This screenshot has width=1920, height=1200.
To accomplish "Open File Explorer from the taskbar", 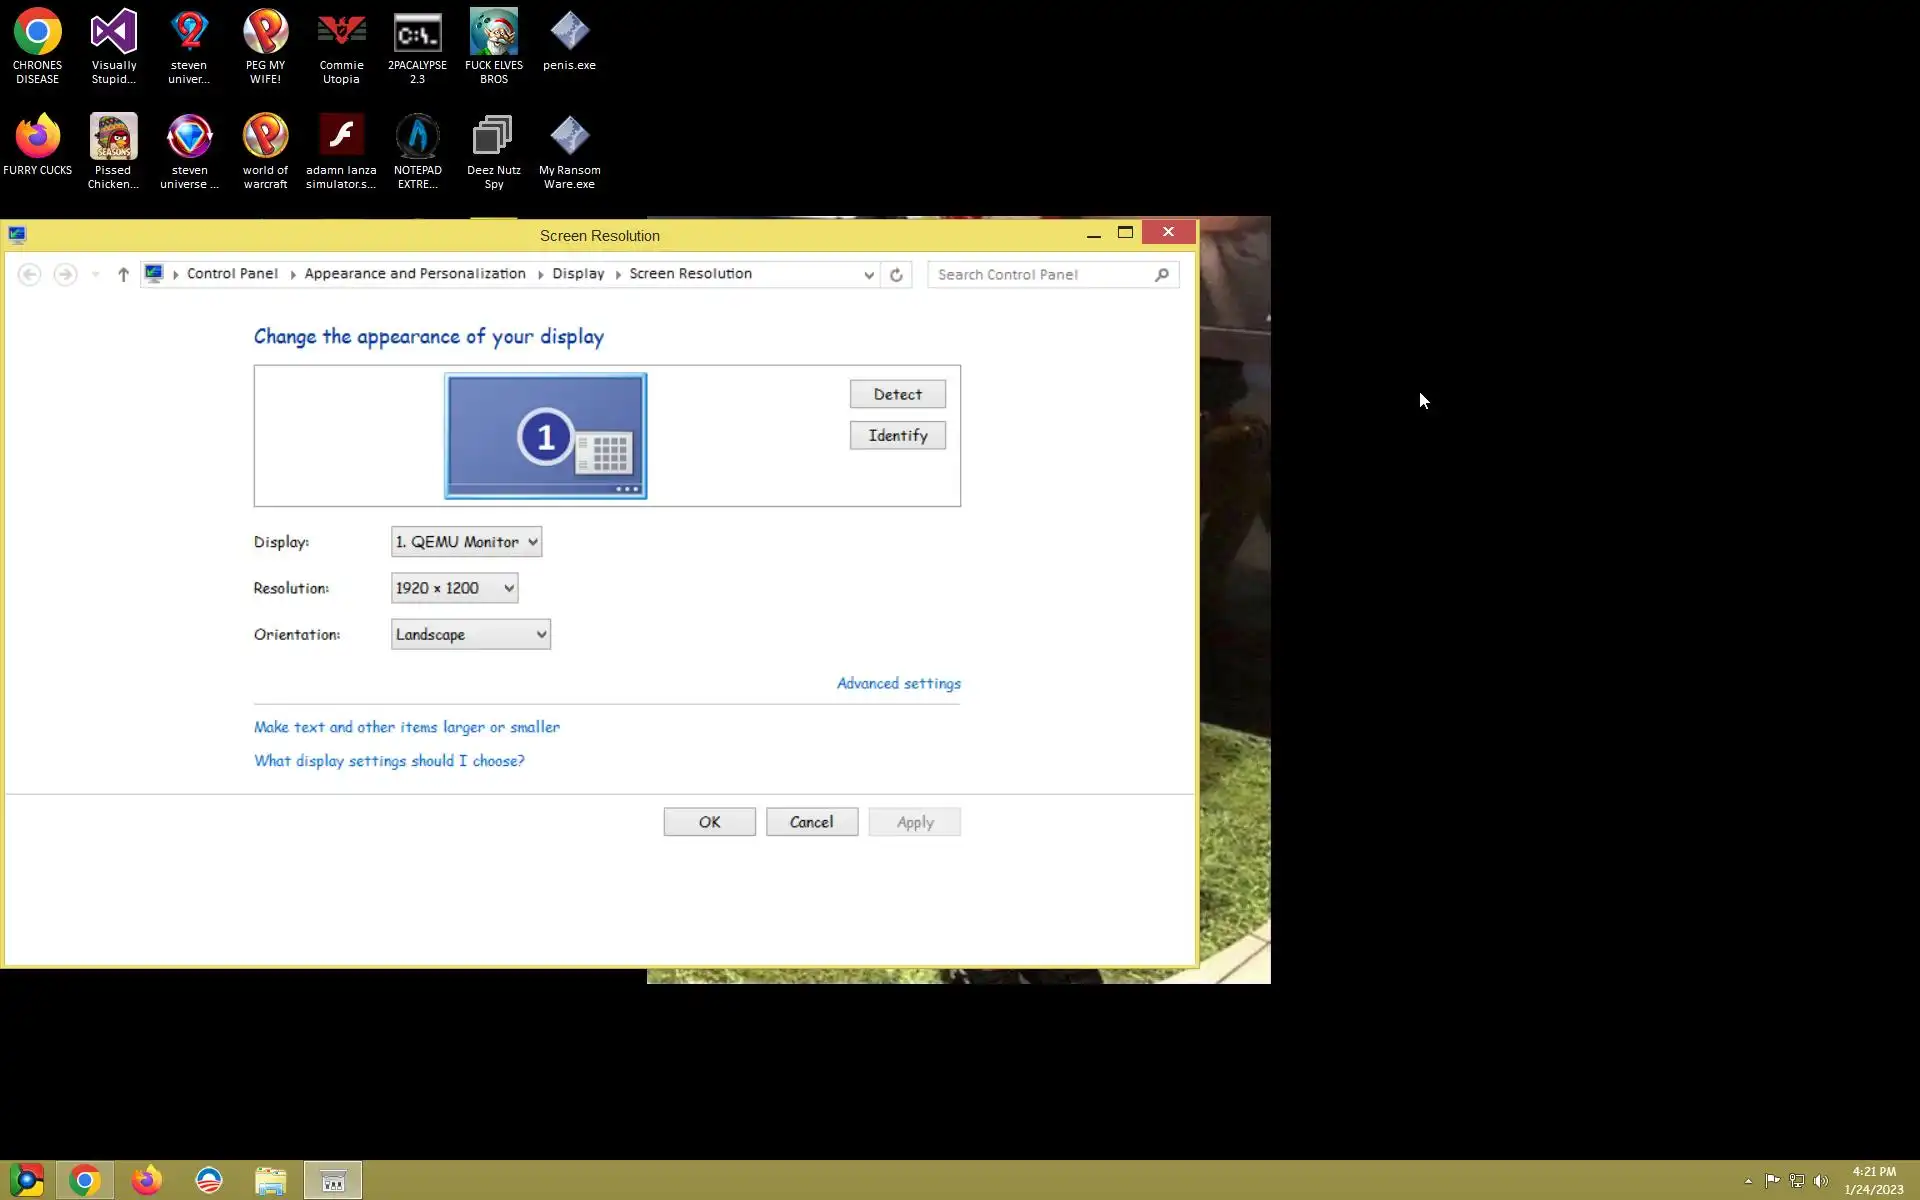I will click(x=270, y=1180).
